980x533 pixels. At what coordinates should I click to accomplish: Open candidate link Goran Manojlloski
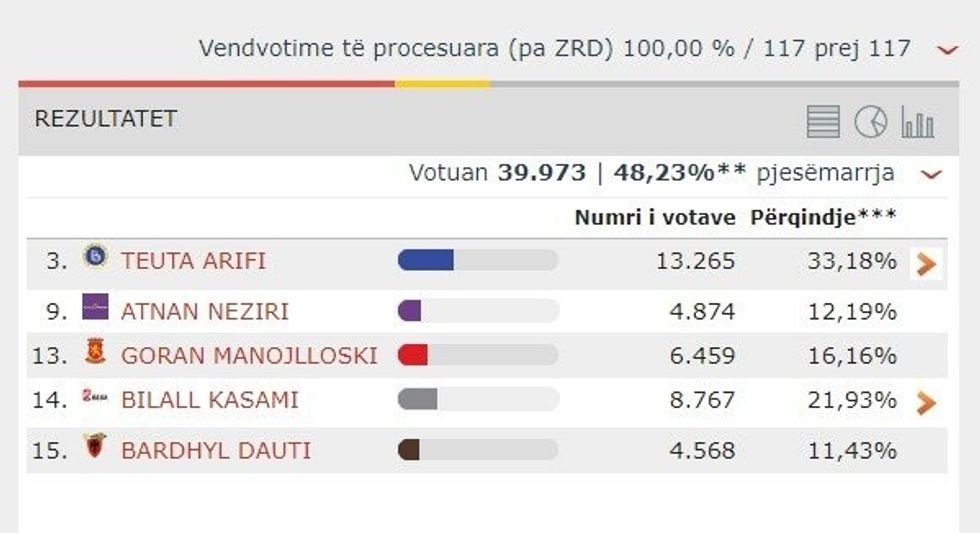(249, 355)
